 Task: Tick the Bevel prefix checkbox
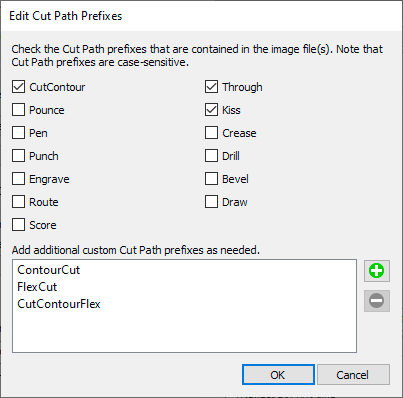211,179
